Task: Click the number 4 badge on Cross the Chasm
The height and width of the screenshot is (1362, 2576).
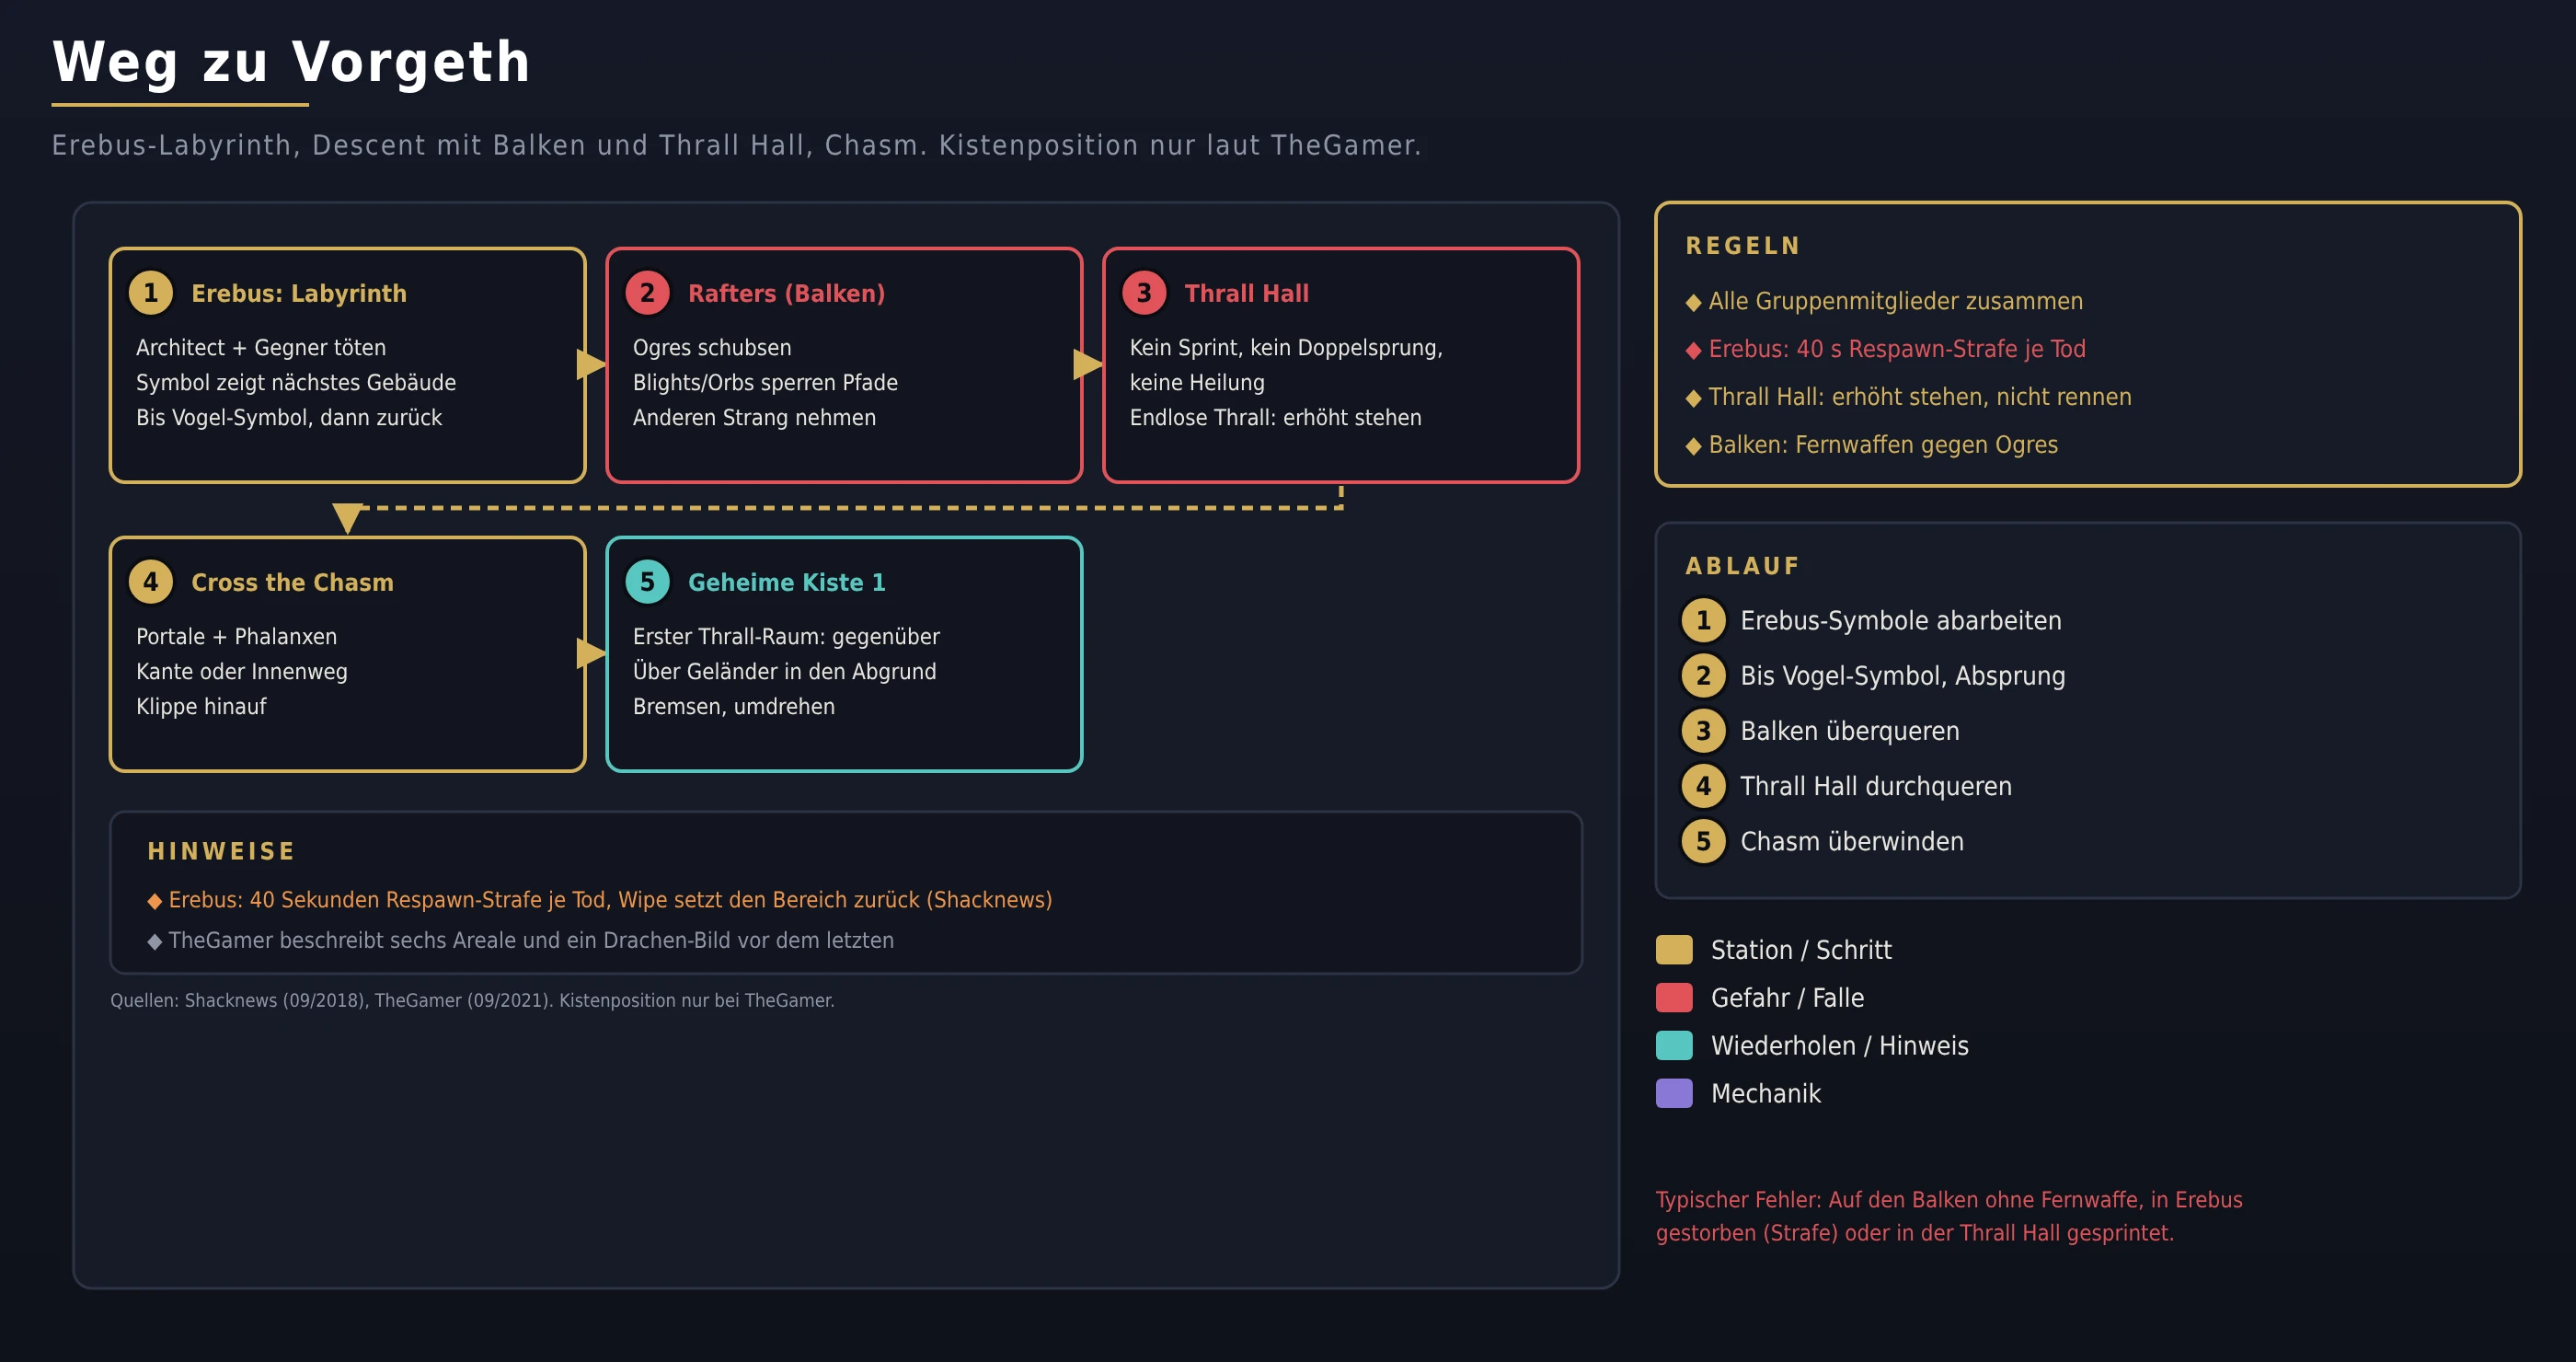Action: (x=151, y=582)
